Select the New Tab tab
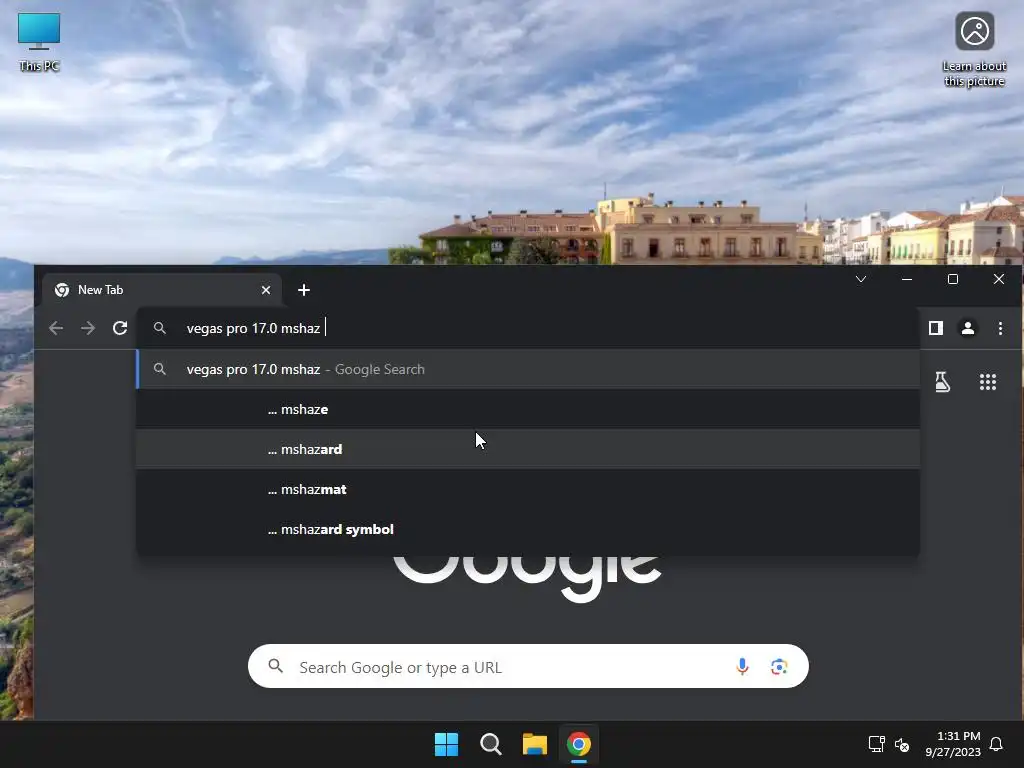This screenshot has width=1024, height=768. (x=161, y=290)
